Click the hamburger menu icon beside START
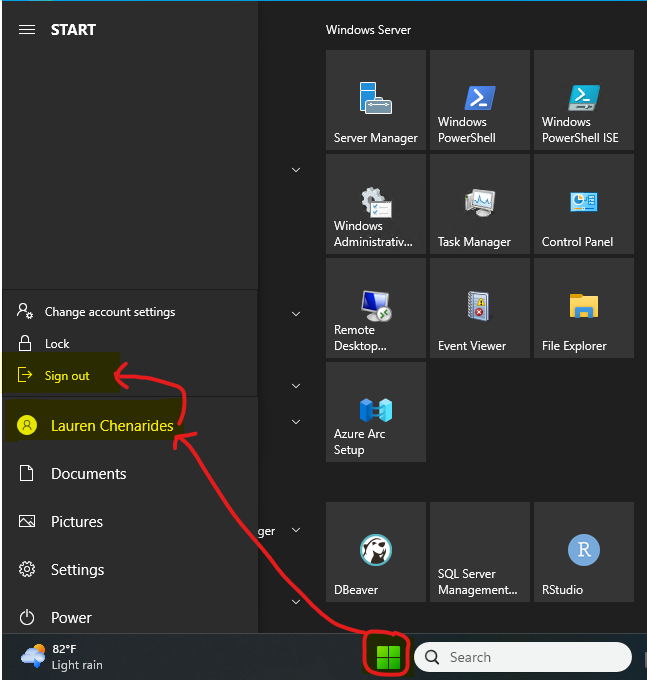This screenshot has height=680, width=647. (27, 29)
